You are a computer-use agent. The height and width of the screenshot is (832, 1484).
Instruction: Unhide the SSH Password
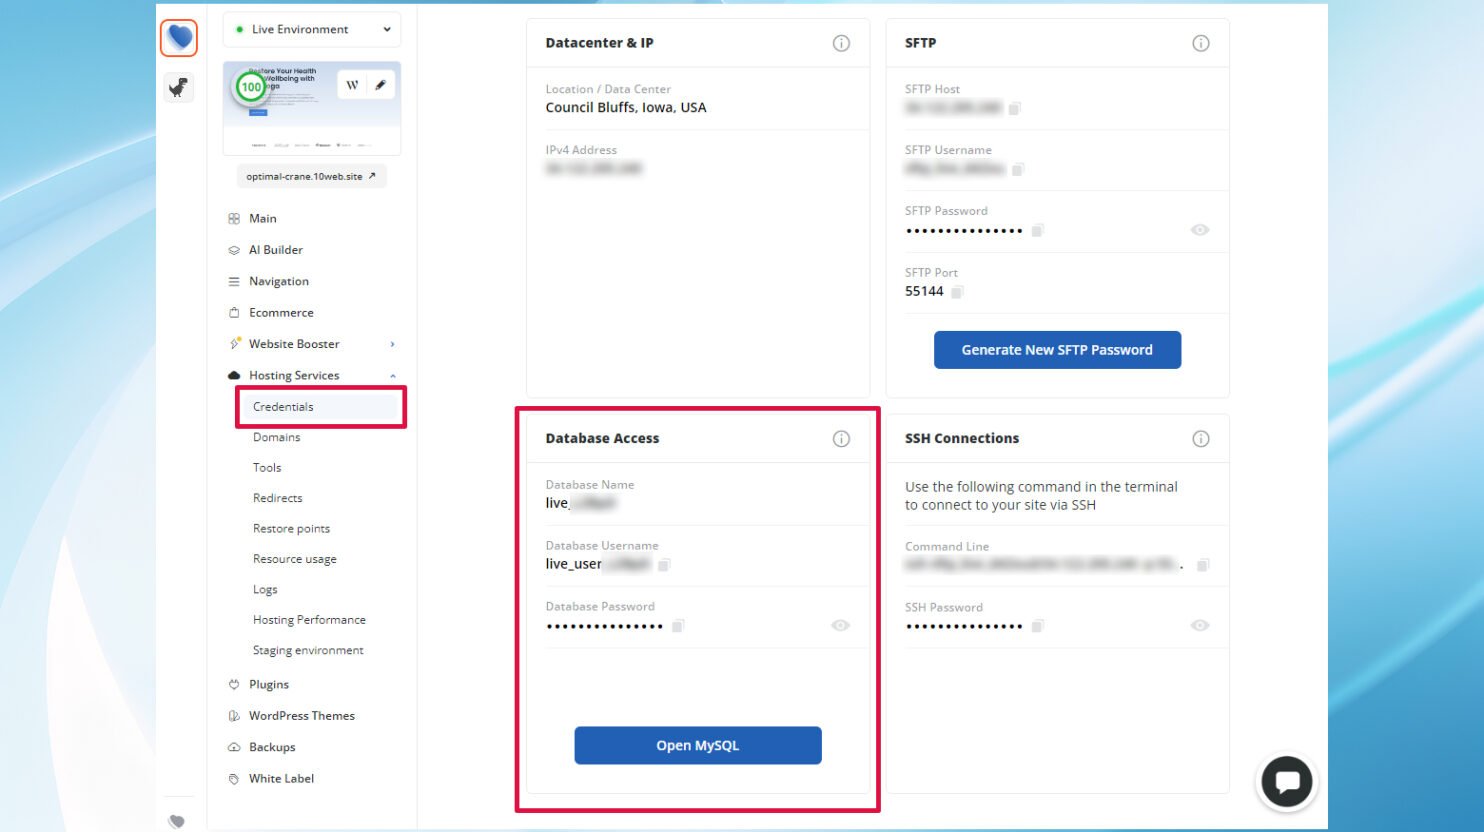pyautogui.click(x=1200, y=626)
